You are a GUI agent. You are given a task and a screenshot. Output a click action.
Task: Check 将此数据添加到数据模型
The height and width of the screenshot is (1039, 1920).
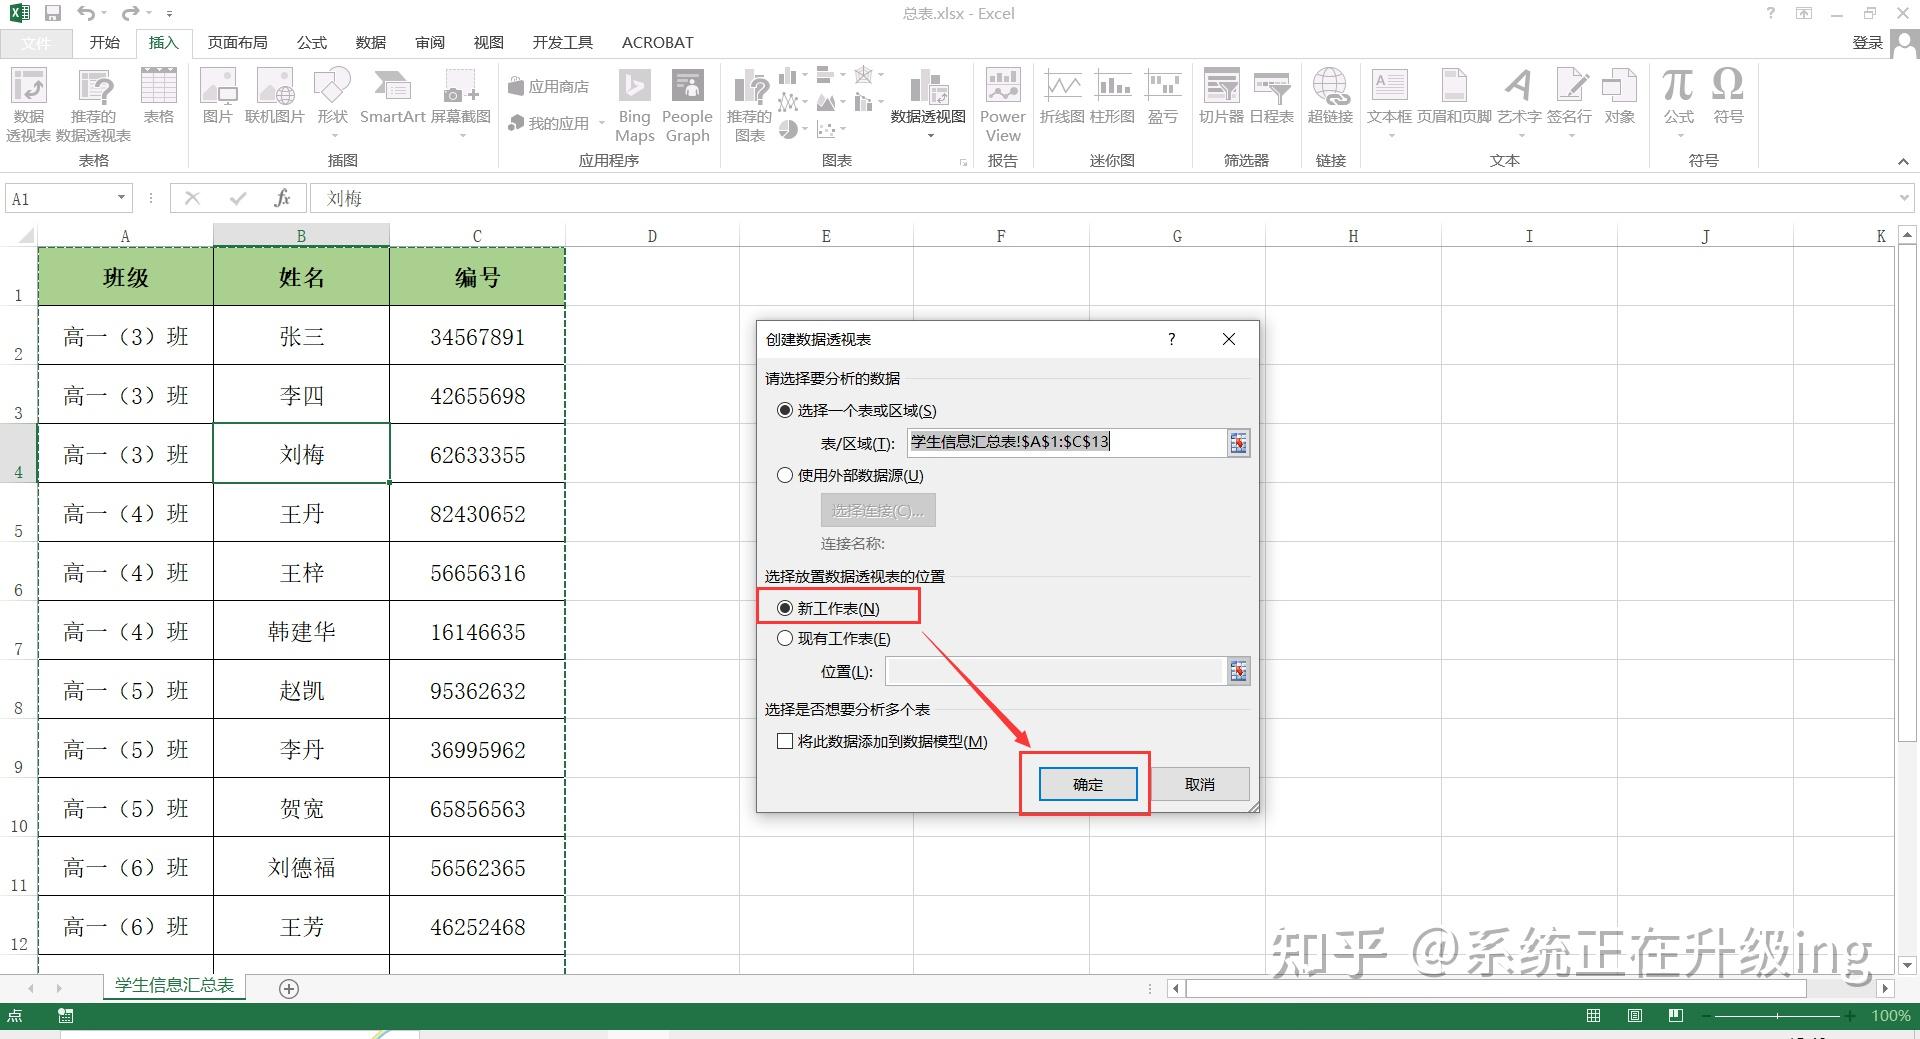coord(786,741)
